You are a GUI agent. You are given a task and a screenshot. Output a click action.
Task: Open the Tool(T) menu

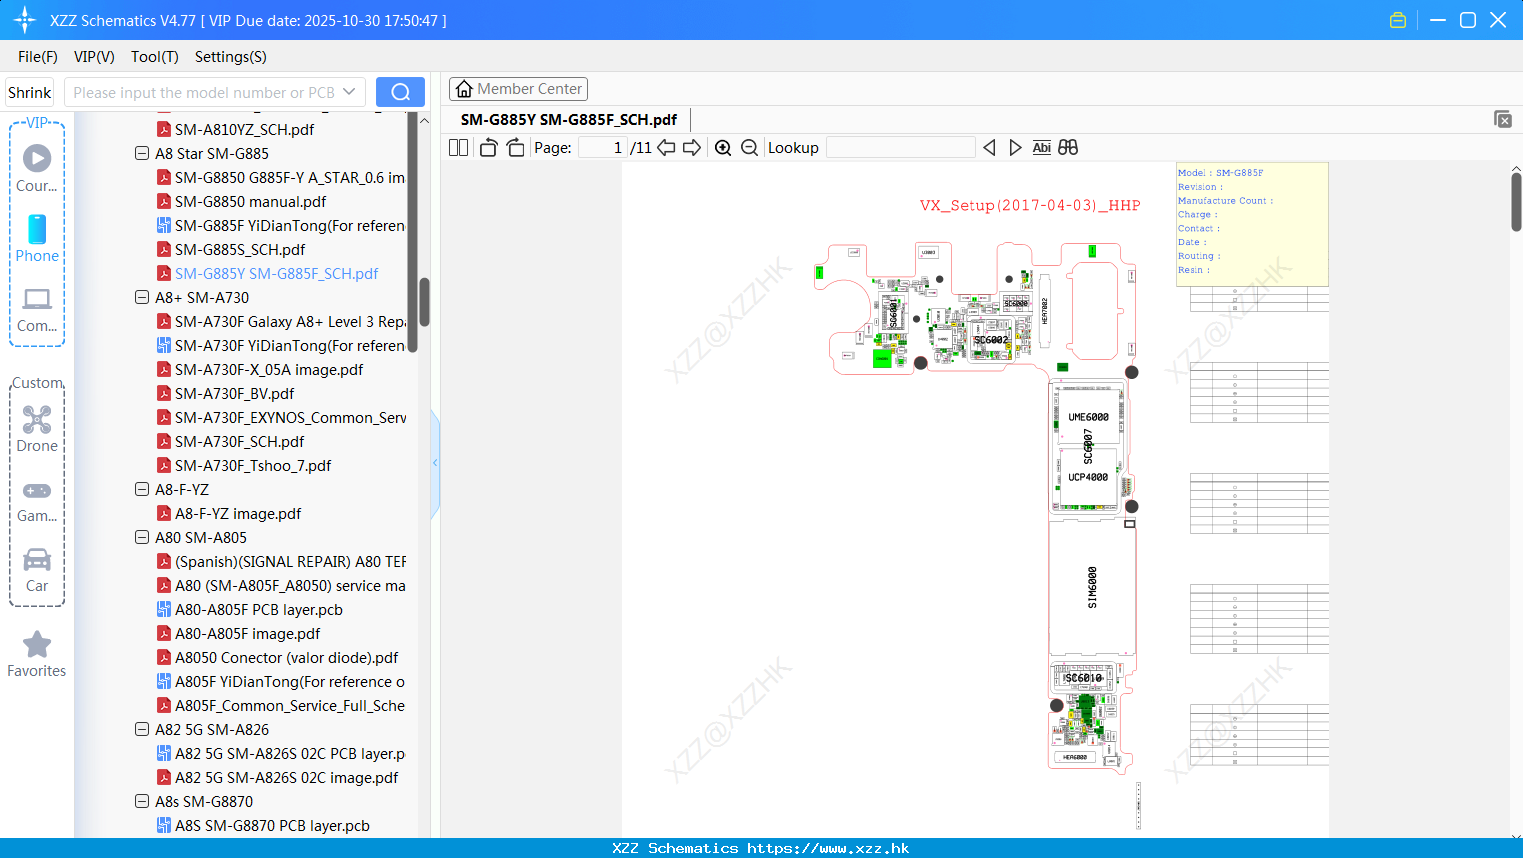[x=155, y=57]
